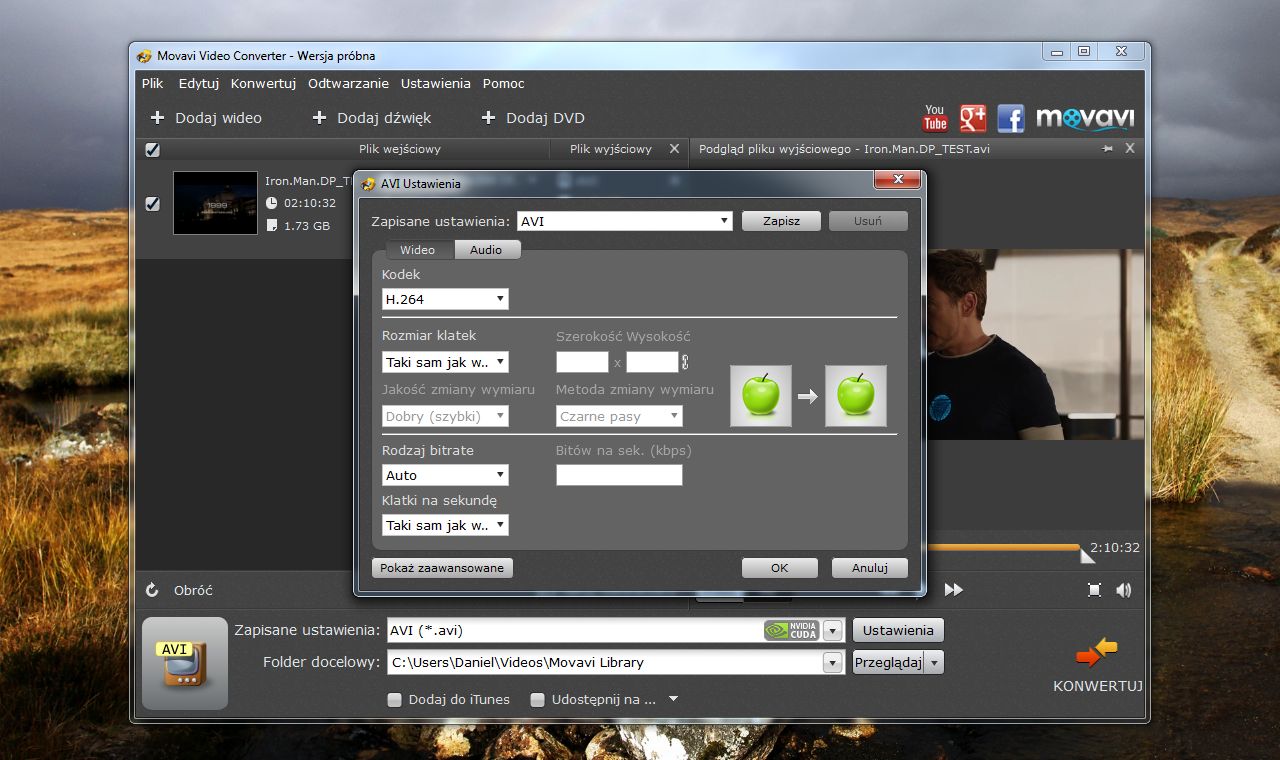Click the result green apple preview
This screenshot has width=1280, height=760.
(856, 396)
